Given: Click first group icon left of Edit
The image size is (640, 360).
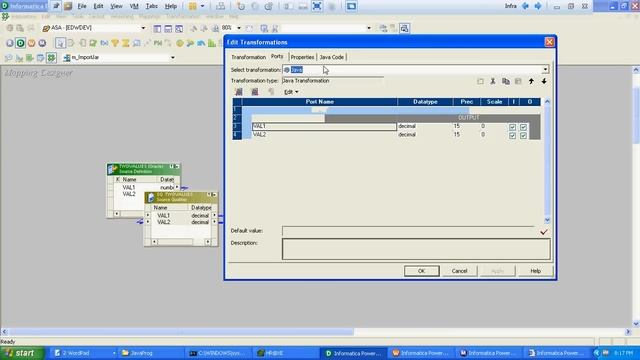Looking at the screenshot, I should [239, 92].
